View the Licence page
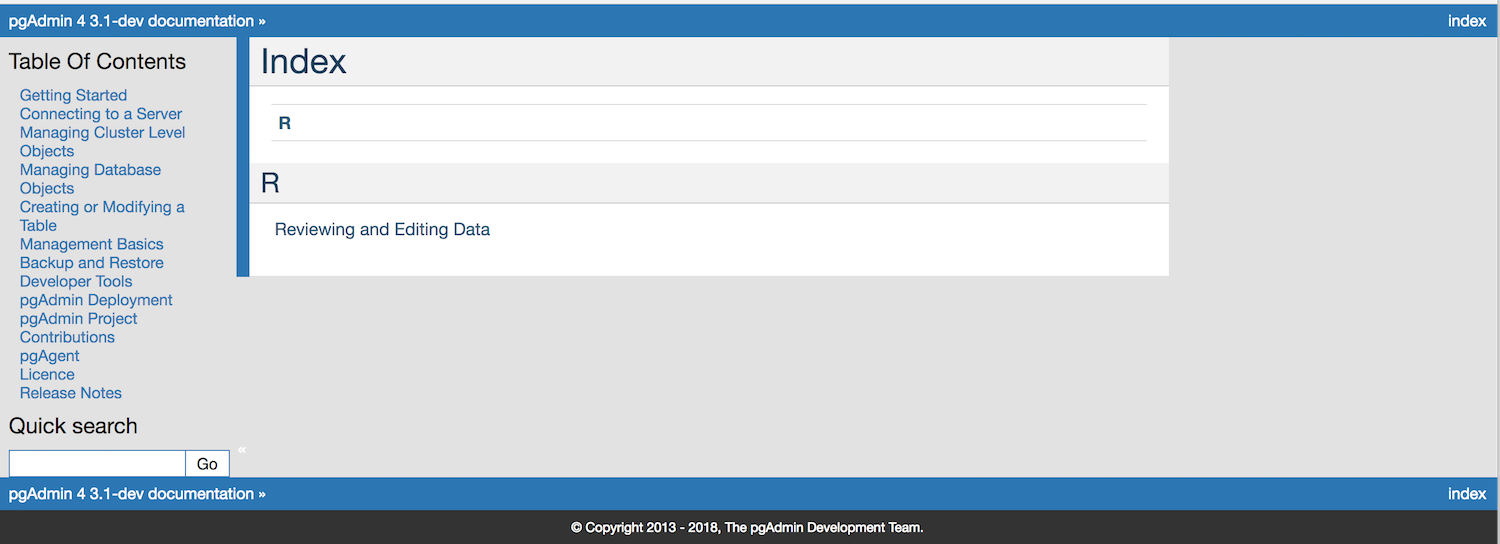This screenshot has width=1500, height=544. tap(47, 374)
